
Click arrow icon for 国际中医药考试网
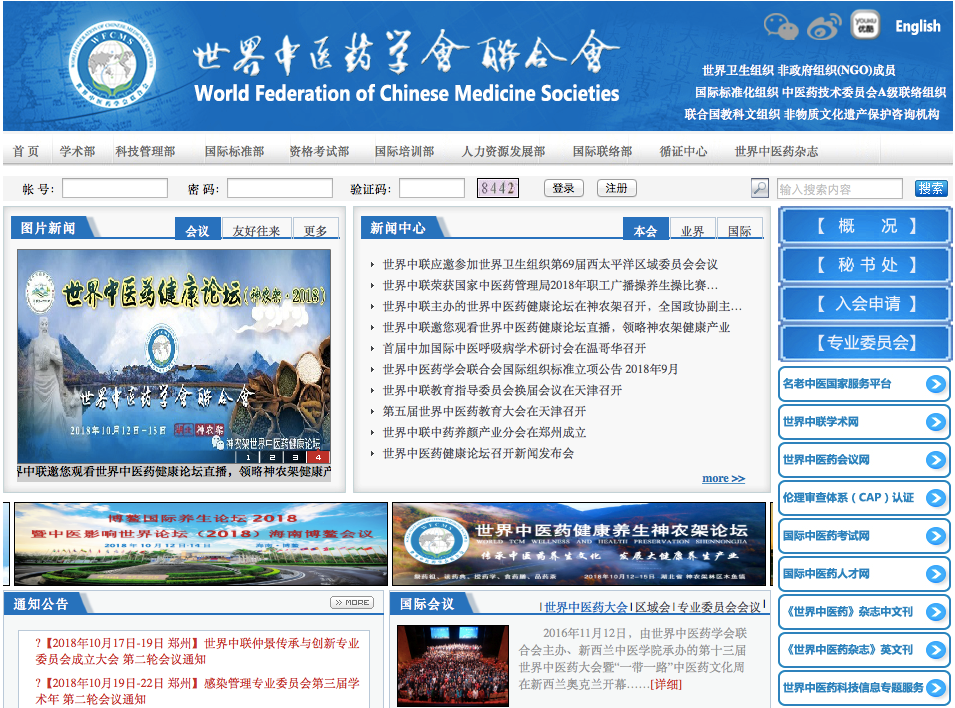[x=936, y=536]
